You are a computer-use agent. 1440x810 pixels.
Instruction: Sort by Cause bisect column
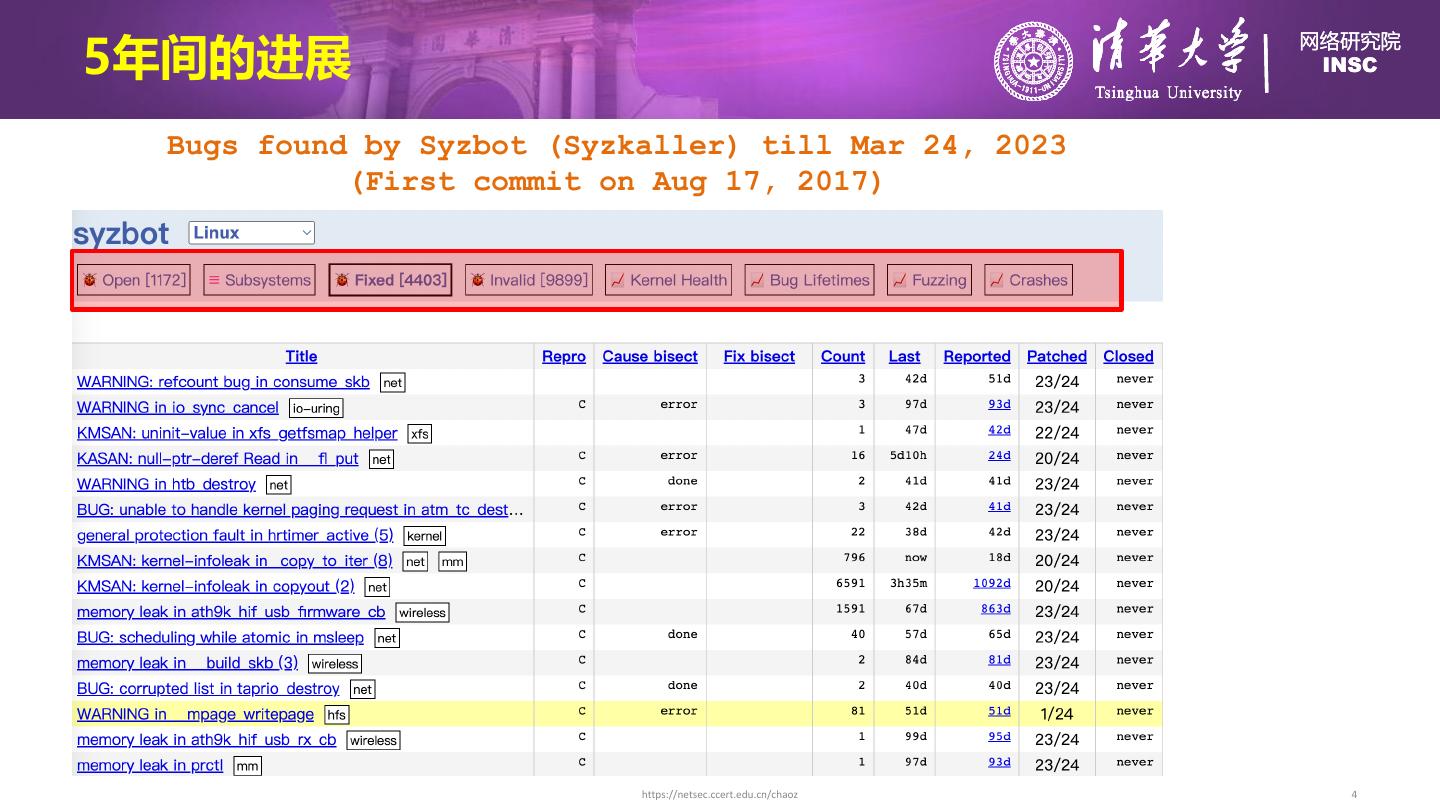(650, 357)
